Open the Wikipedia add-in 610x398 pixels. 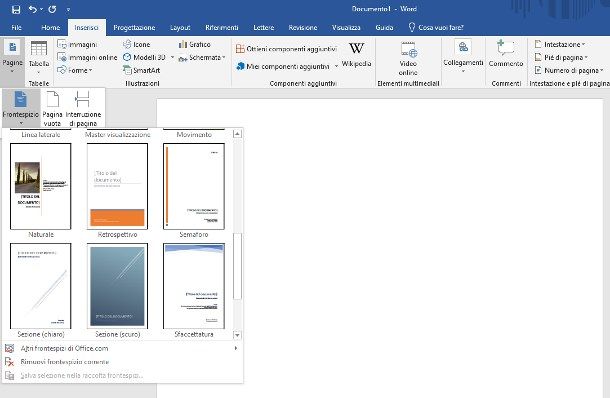pyautogui.click(x=356, y=54)
